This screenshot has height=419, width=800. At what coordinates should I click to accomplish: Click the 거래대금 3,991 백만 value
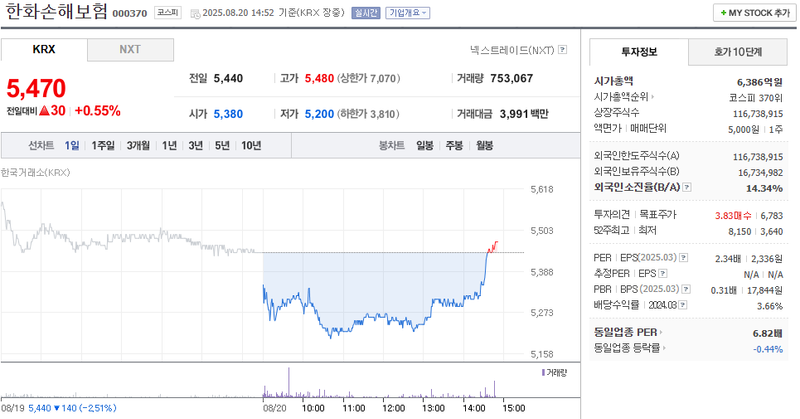click(x=524, y=114)
